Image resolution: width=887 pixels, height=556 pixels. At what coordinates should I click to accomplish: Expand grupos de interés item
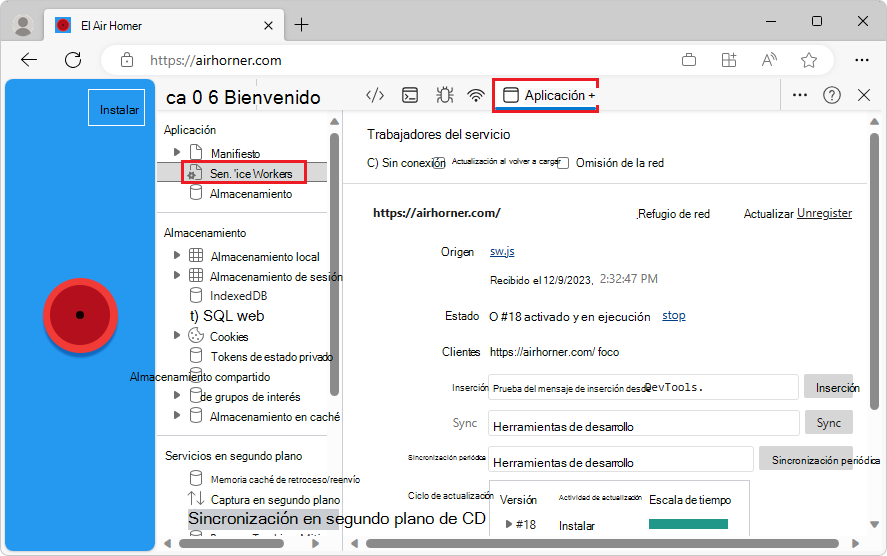pyautogui.click(x=177, y=395)
